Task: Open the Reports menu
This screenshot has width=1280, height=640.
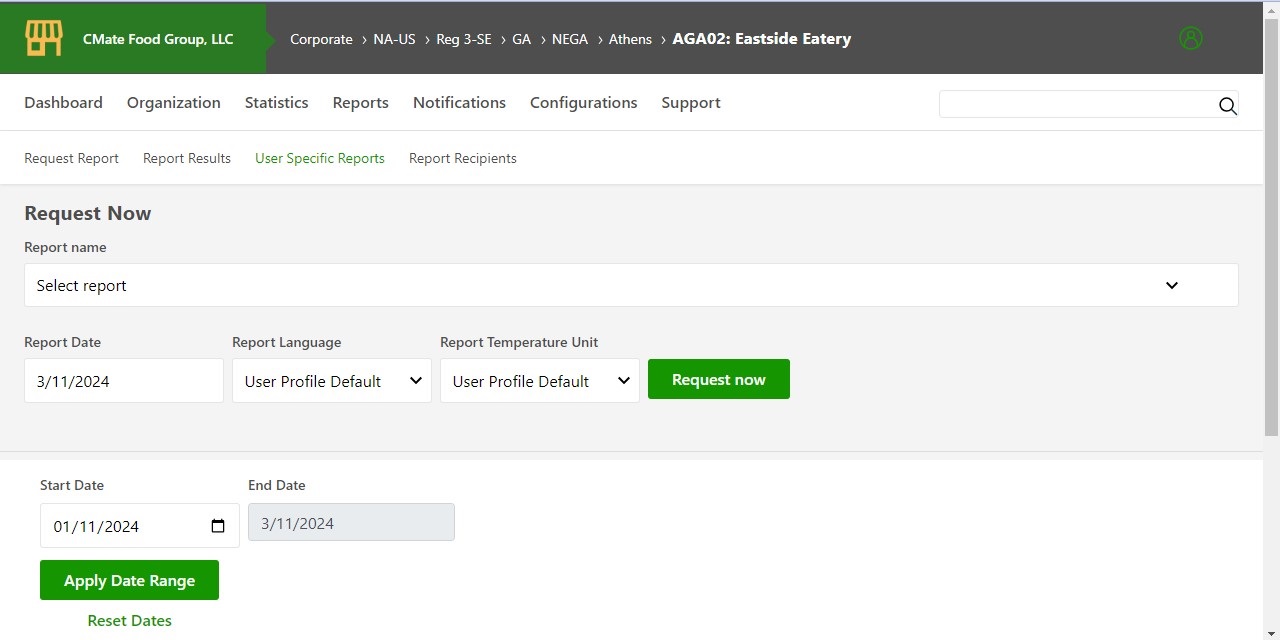Action: (360, 103)
